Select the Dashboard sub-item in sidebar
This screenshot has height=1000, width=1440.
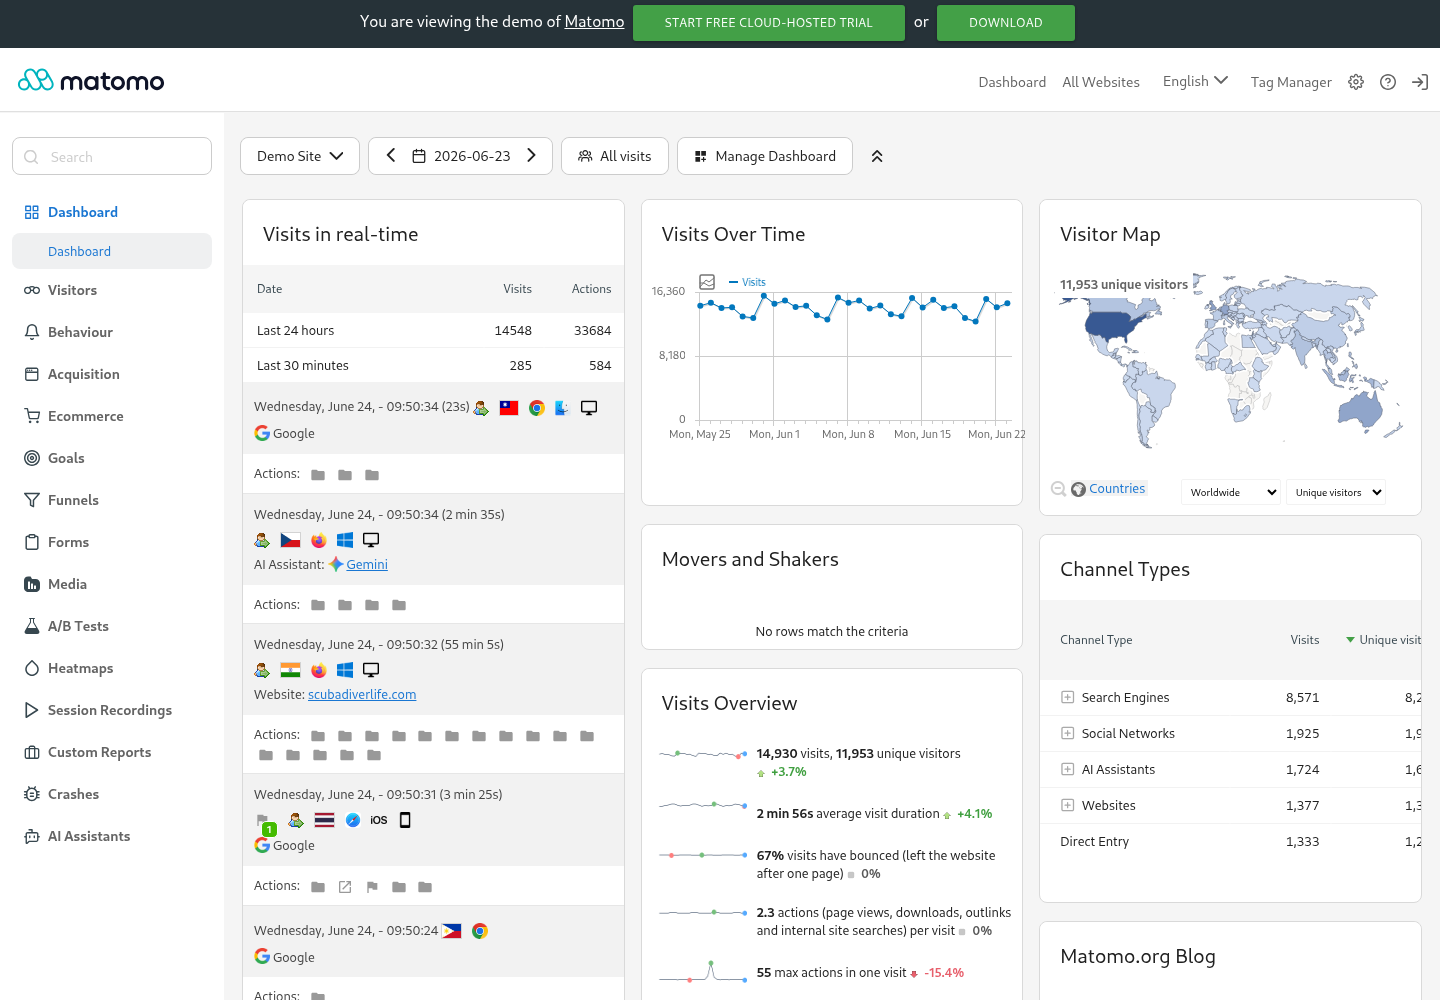click(x=112, y=251)
